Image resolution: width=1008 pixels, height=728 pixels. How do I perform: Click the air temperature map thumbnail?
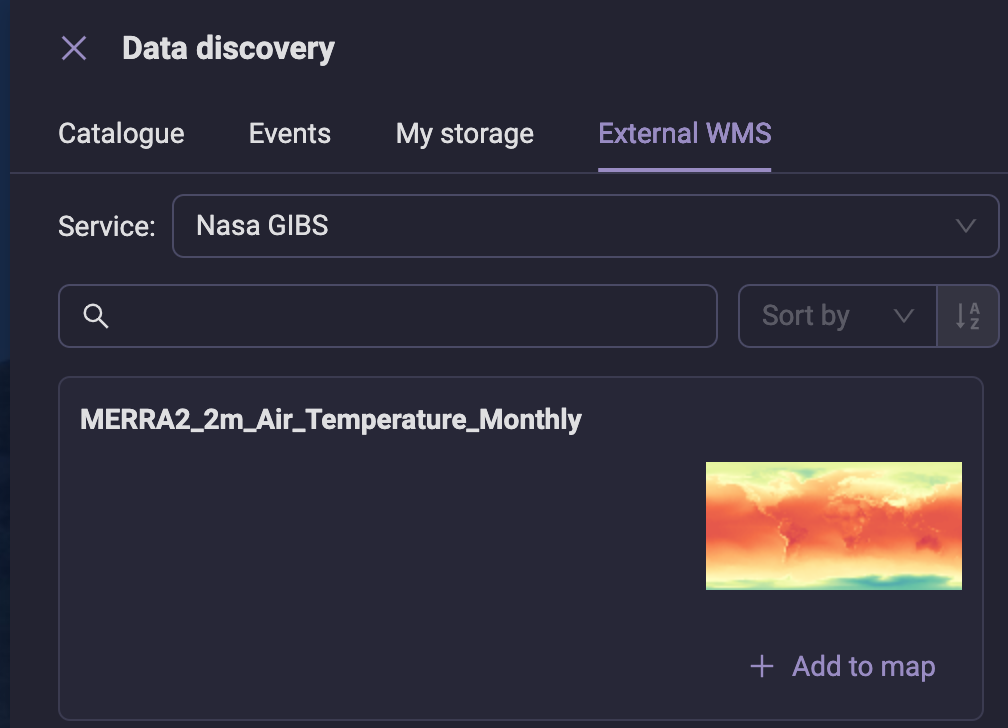pos(834,525)
